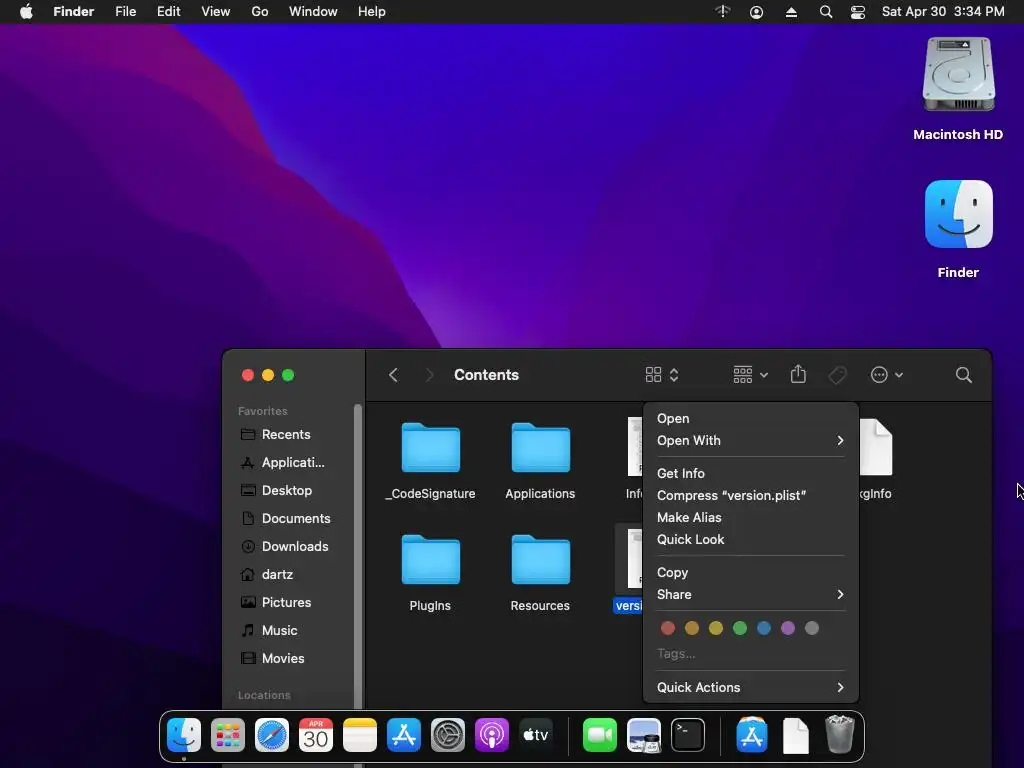Choose Open in the context menu
The height and width of the screenshot is (768, 1024).
[x=750, y=419]
